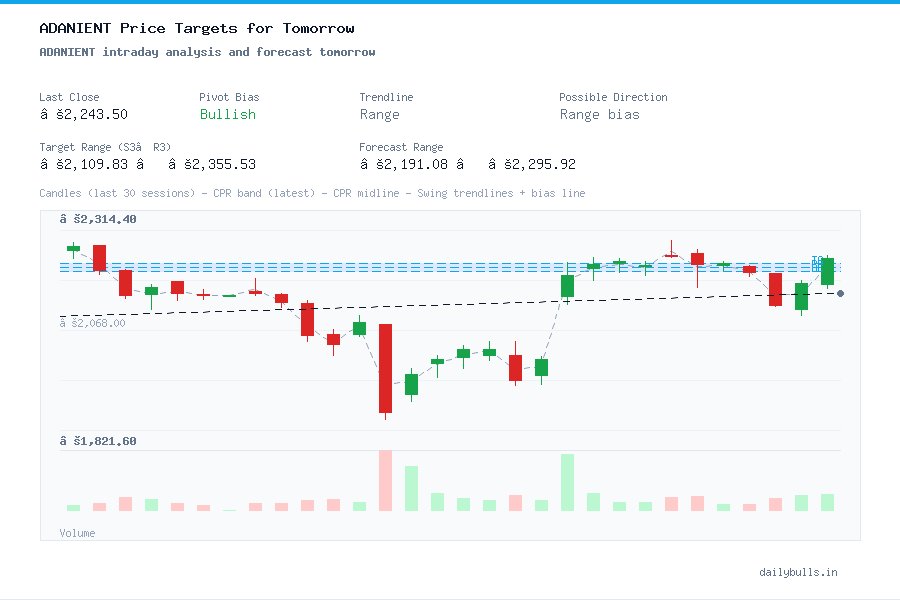Expand the Forecast Range details
Image resolution: width=900 pixels, height=600 pixels.
401,147
